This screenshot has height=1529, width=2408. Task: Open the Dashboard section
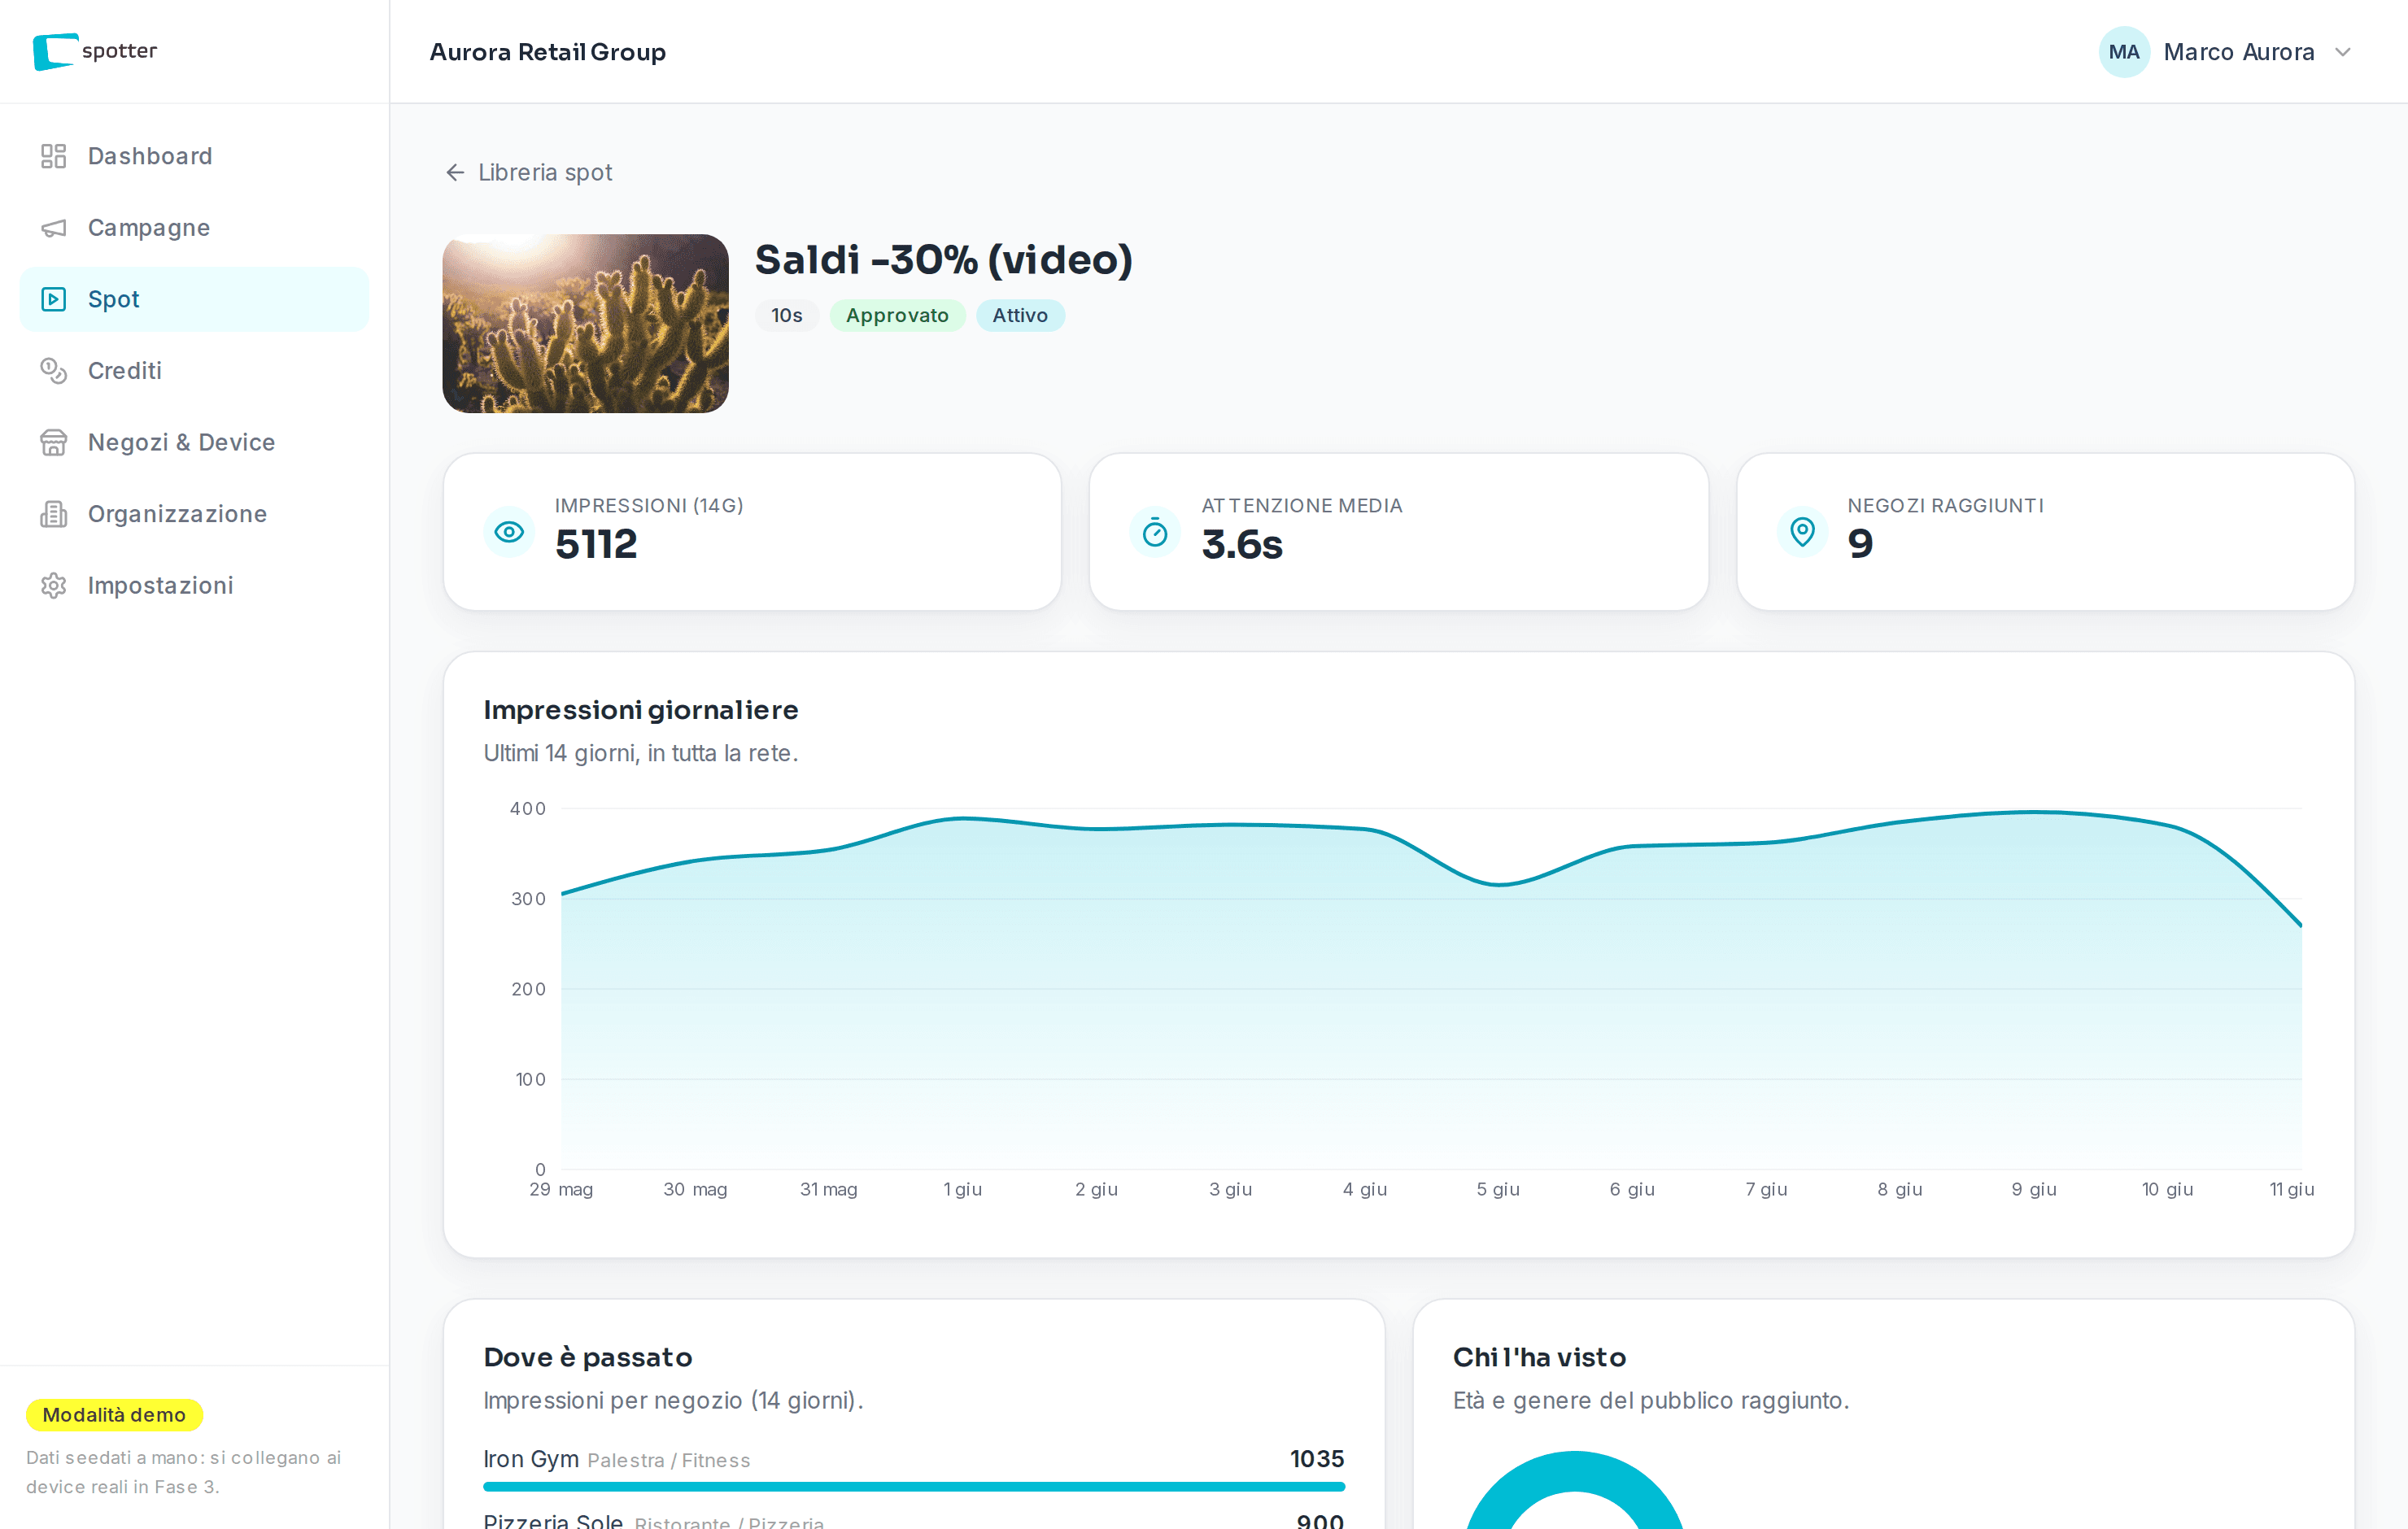(194, 156)
